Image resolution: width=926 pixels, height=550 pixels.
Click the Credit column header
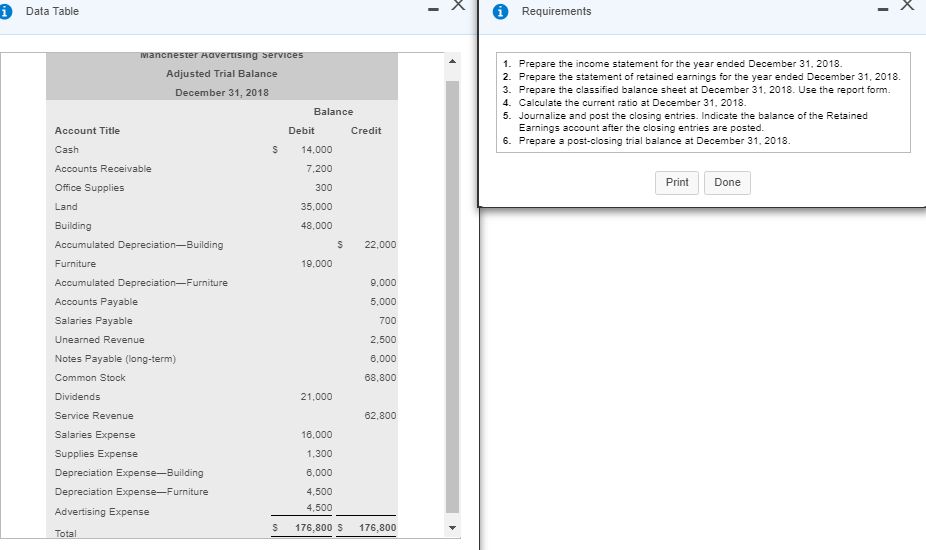[x=366, y=131]
